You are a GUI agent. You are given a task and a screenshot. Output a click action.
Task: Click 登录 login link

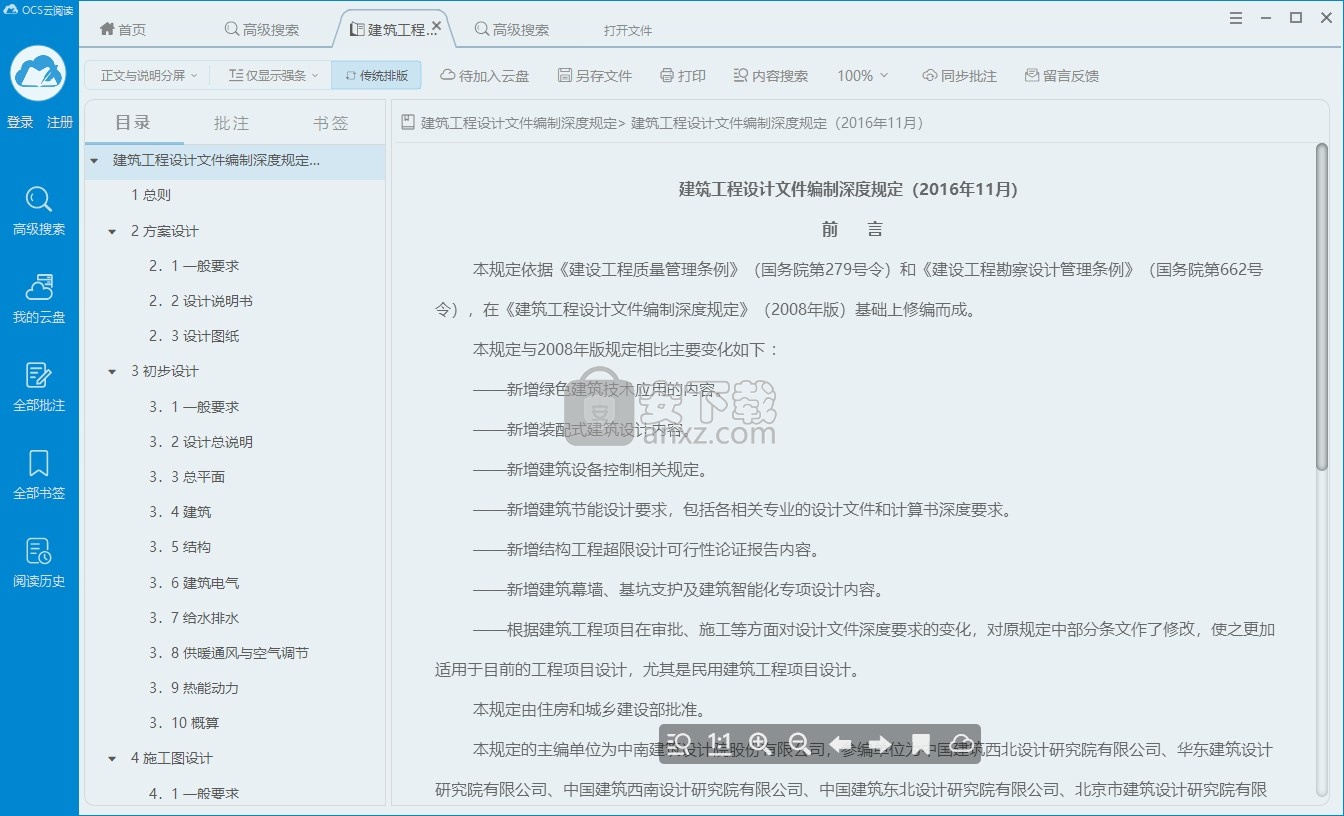tap(20, 122)
